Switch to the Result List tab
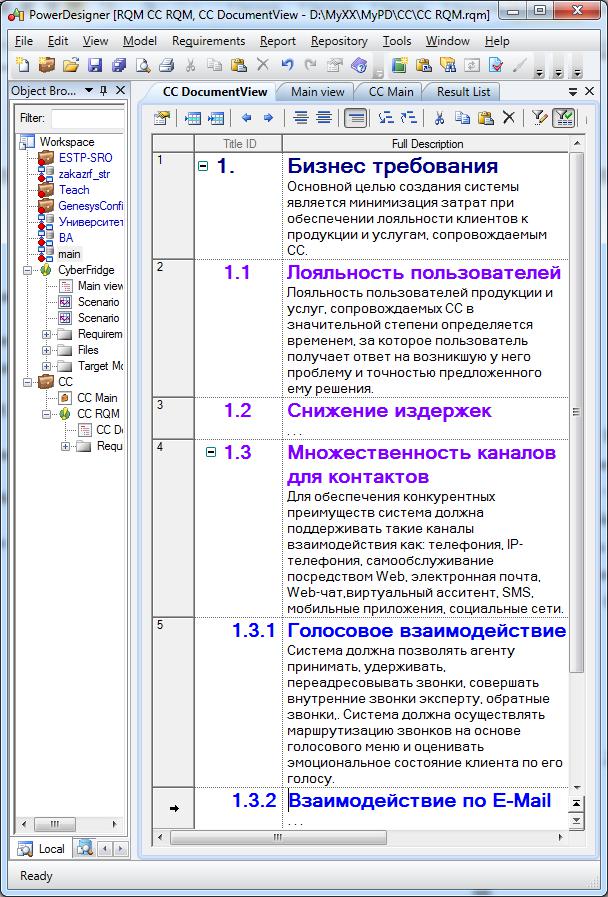This screenshot has height=897, width=608. point(463,92)
